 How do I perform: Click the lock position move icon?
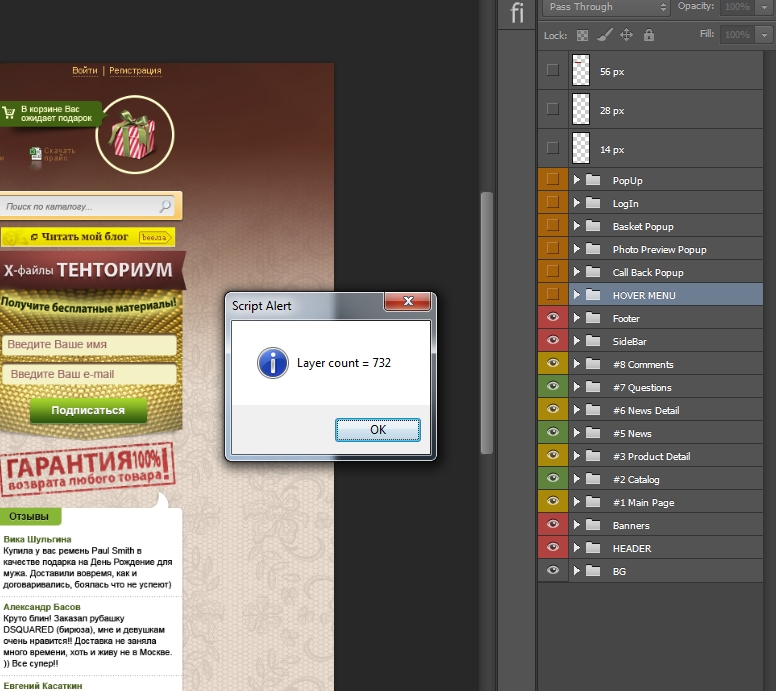[x=627, y=35]
